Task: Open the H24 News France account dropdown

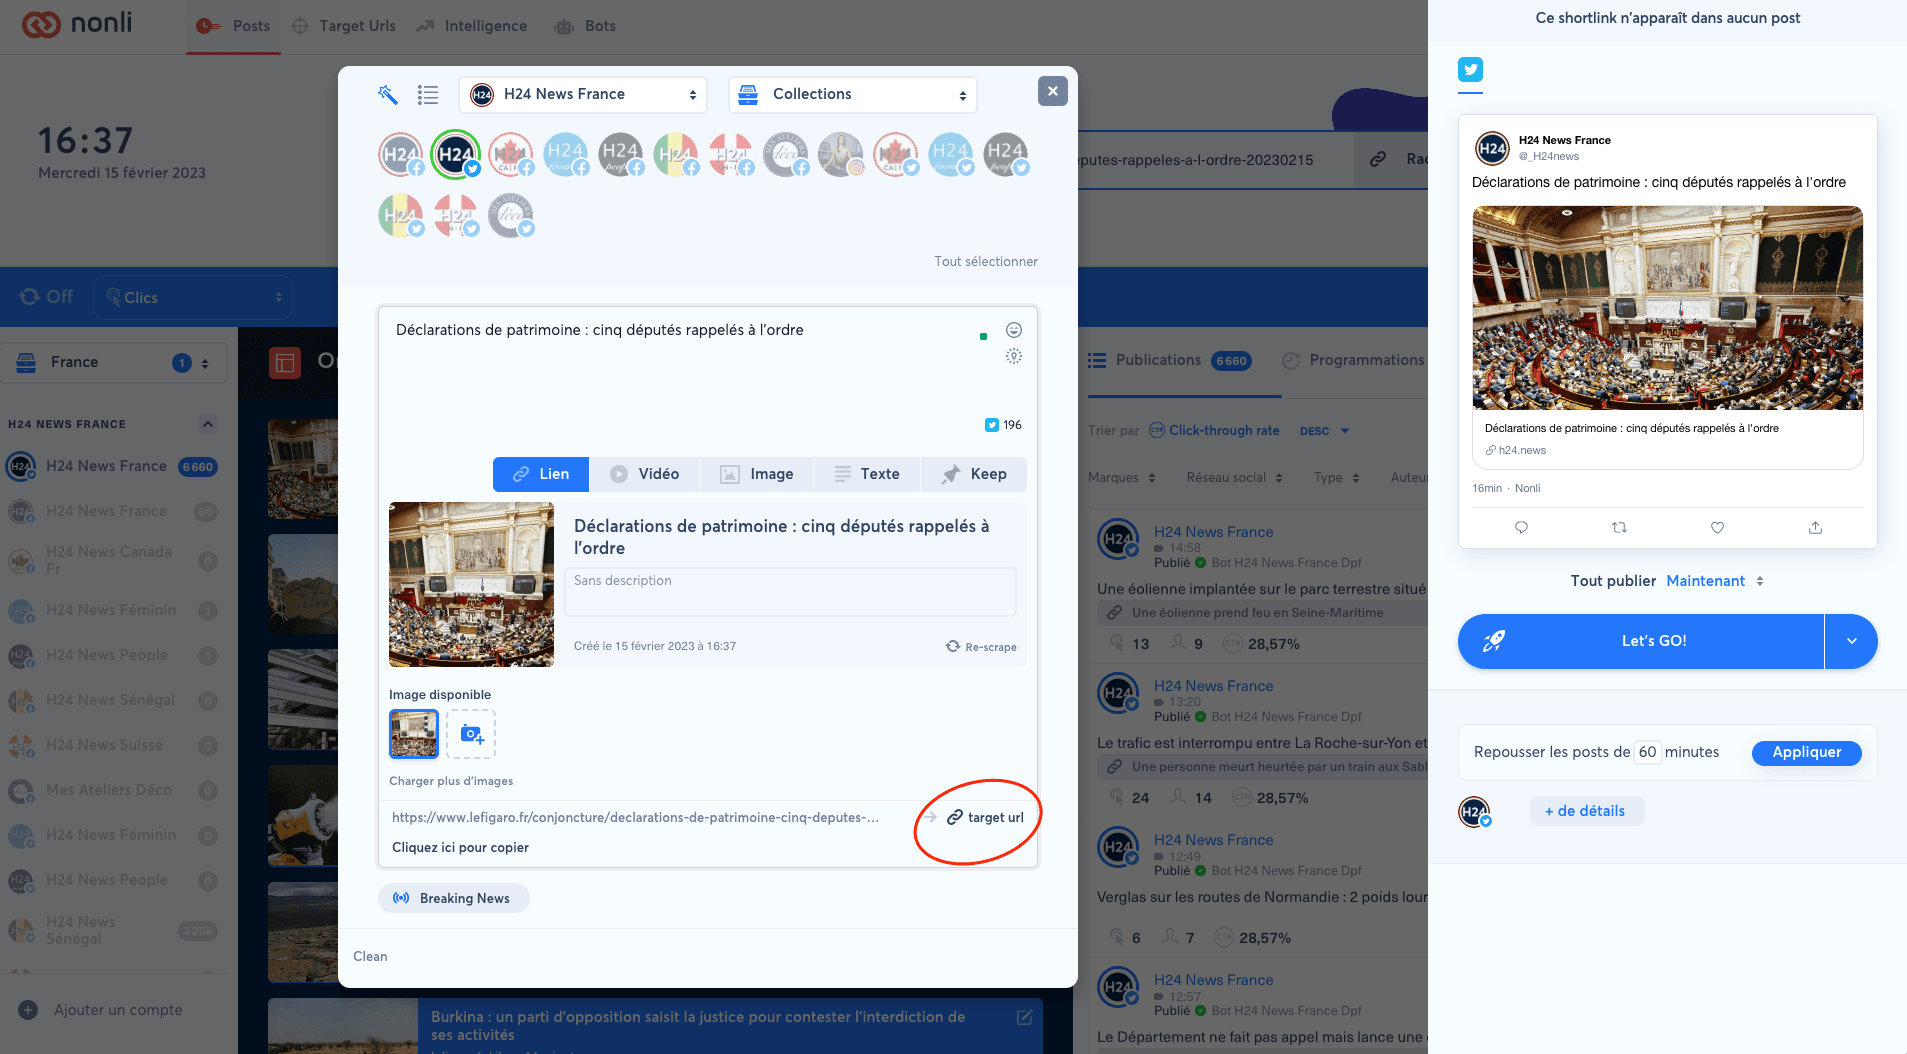Action: pos(583,95)
